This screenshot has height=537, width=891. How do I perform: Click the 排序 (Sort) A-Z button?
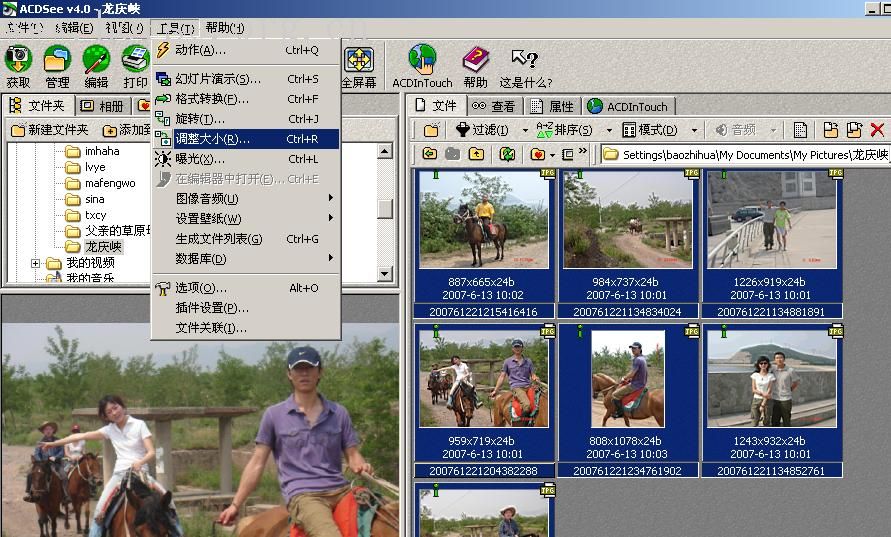point(564,130)
